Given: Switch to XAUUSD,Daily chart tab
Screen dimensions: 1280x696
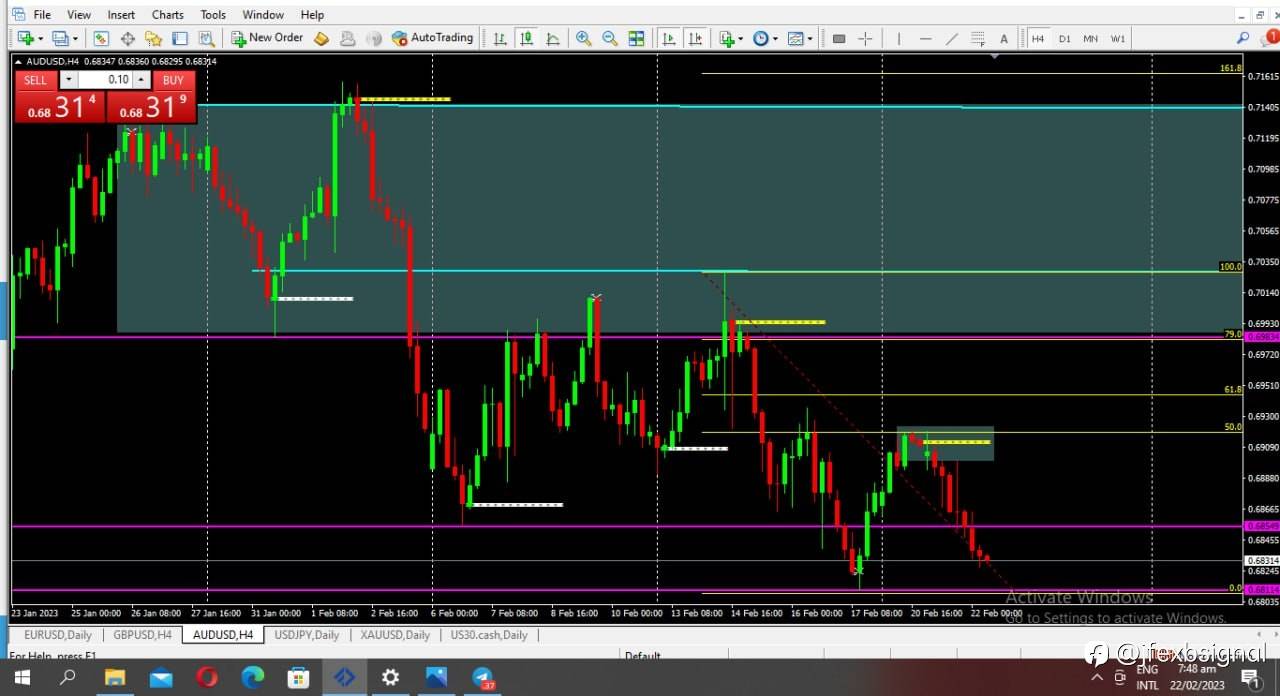Looking at the screenshot, I should pyautogui.click(x=395, y=635).
